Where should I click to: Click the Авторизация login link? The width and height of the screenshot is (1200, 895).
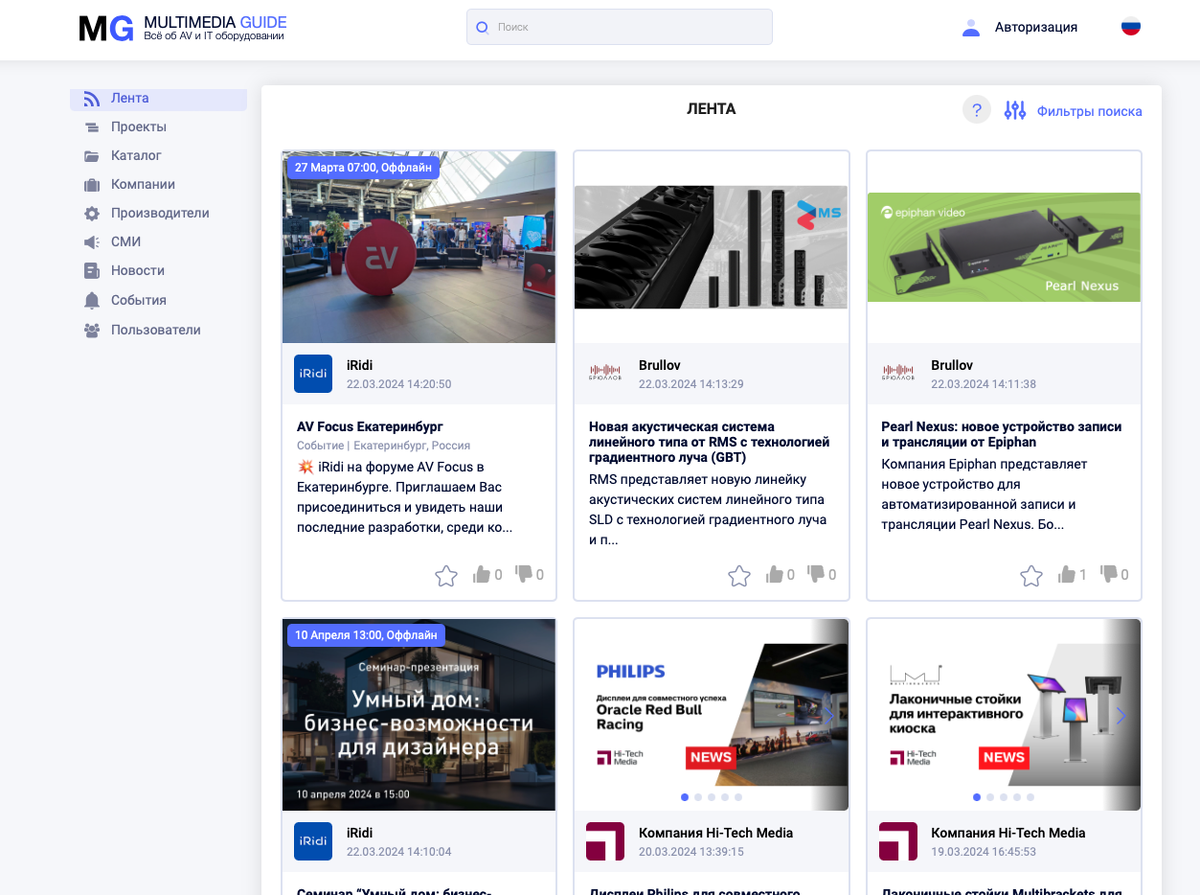pos(1036,28)
